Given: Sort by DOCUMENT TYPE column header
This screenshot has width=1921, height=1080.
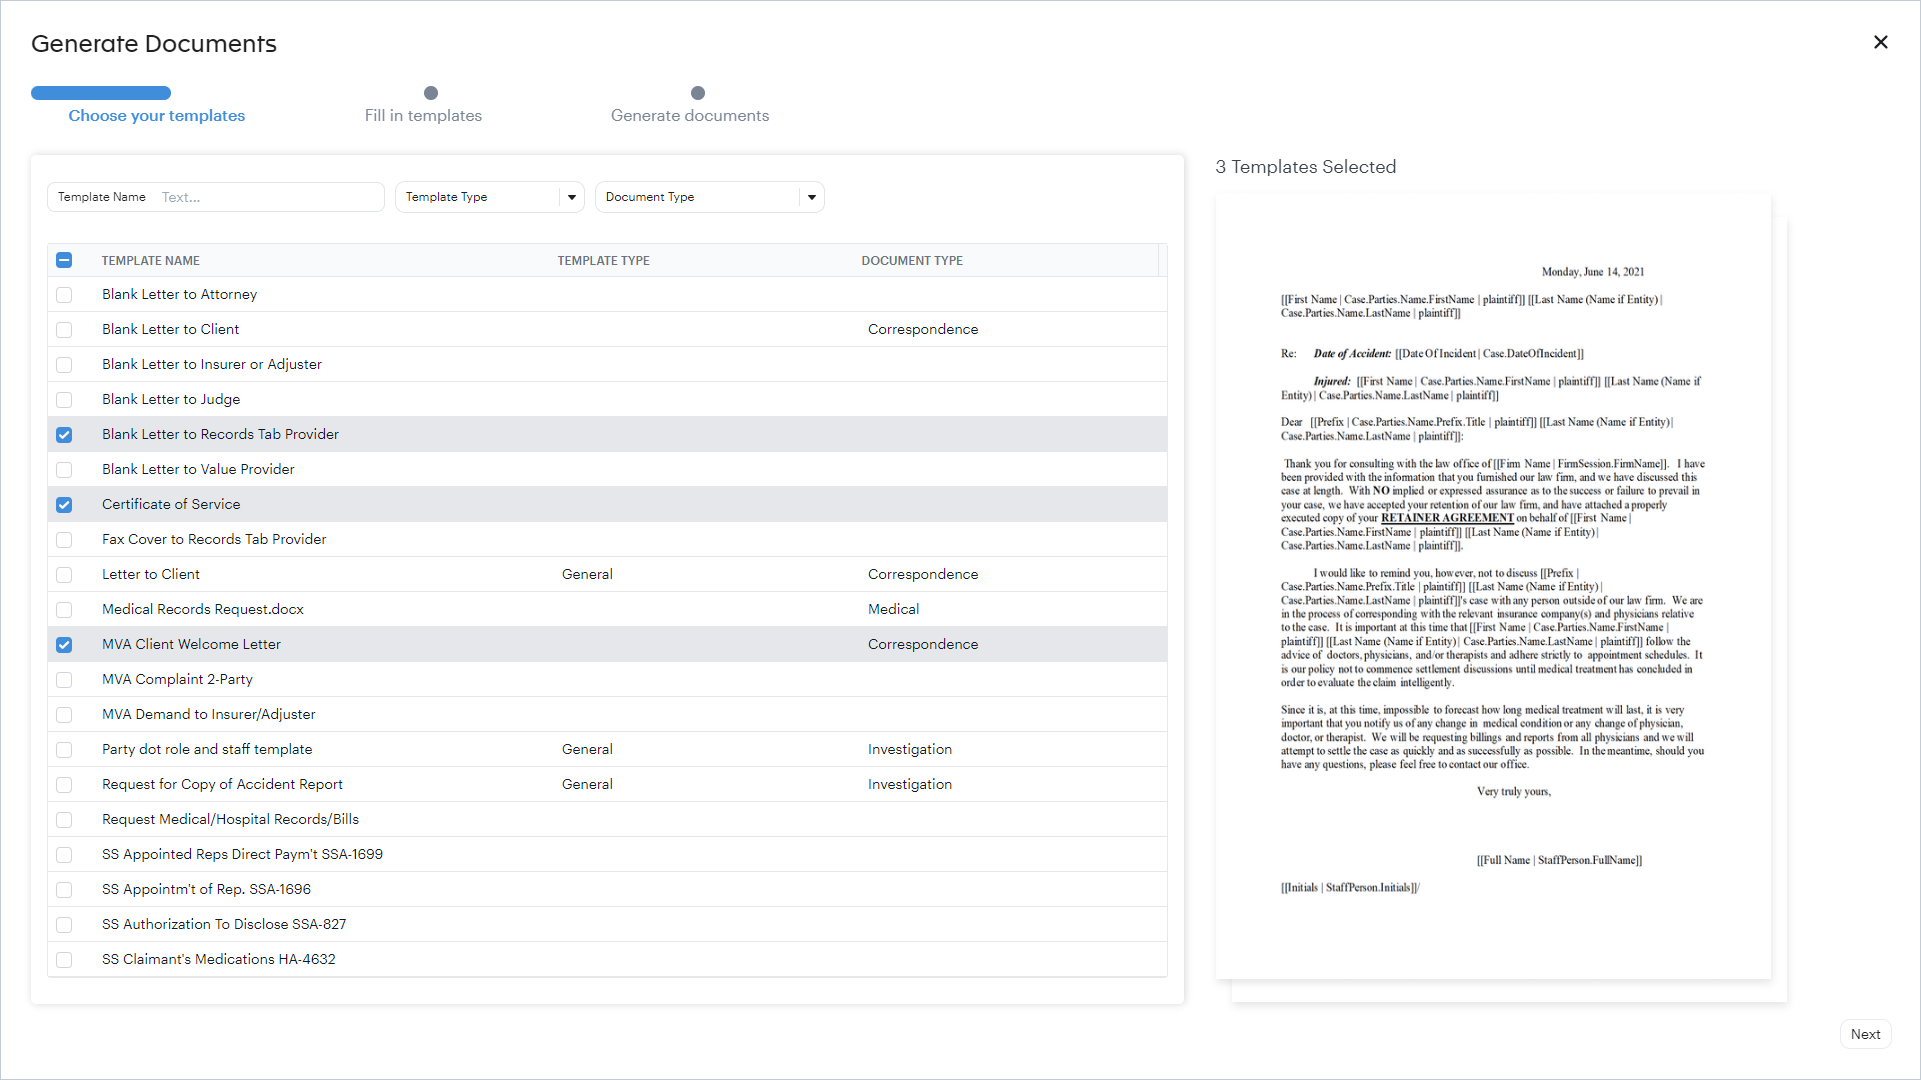Looking at the screenshot, I should click(x=912, y=261).
